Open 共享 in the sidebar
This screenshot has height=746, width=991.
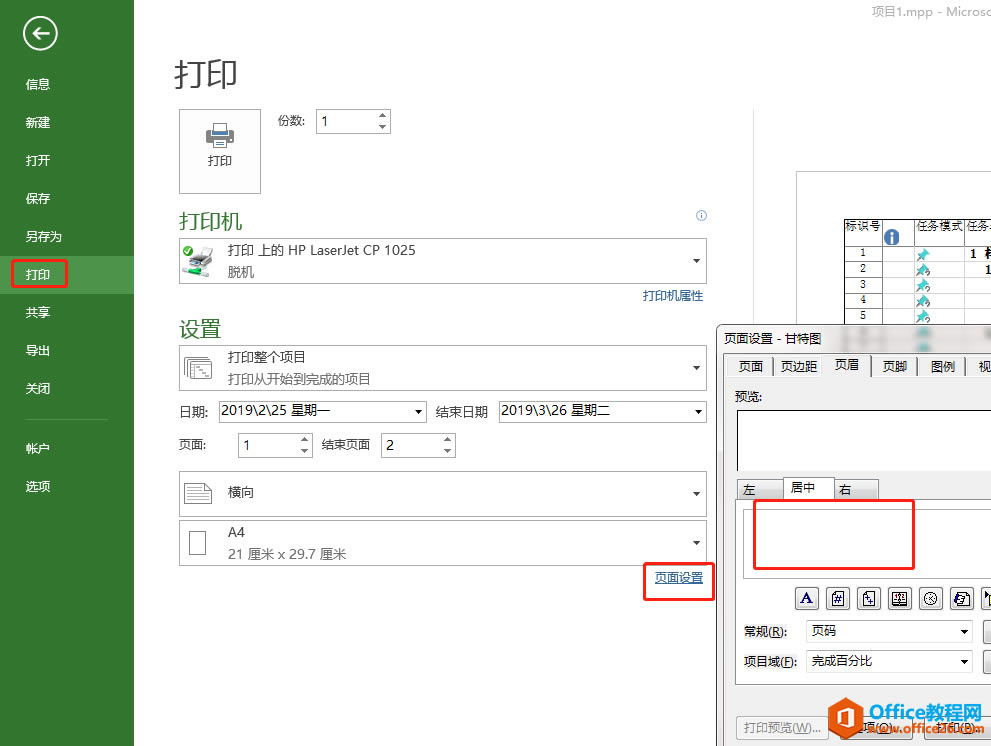coord(38,312)
